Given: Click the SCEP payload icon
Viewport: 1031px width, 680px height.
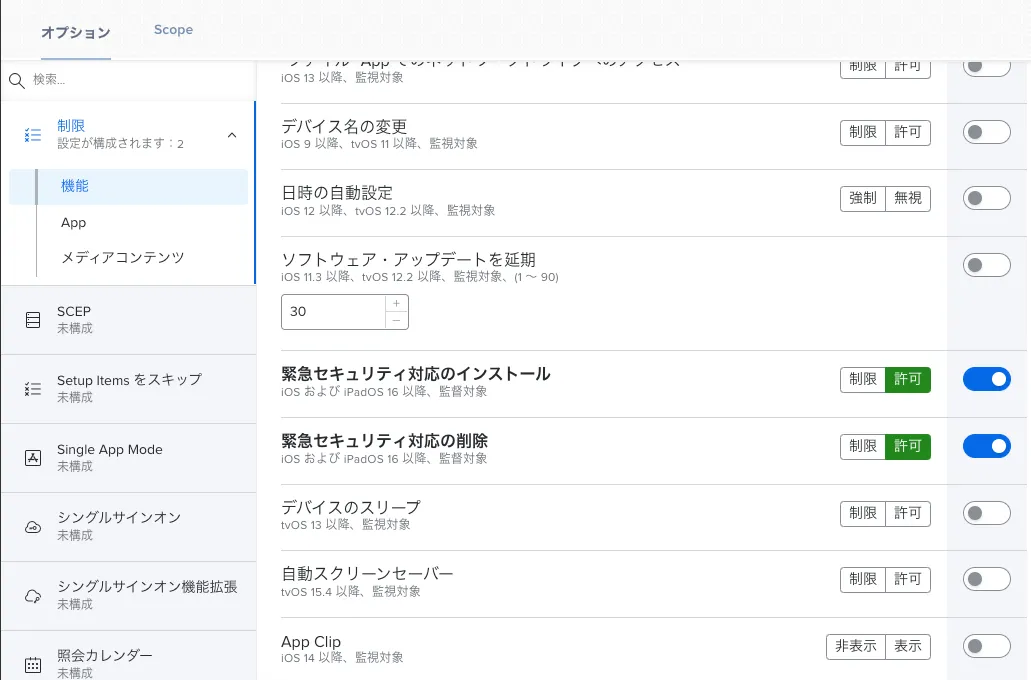Looking at the screenshot, I should tap(33, 320).
